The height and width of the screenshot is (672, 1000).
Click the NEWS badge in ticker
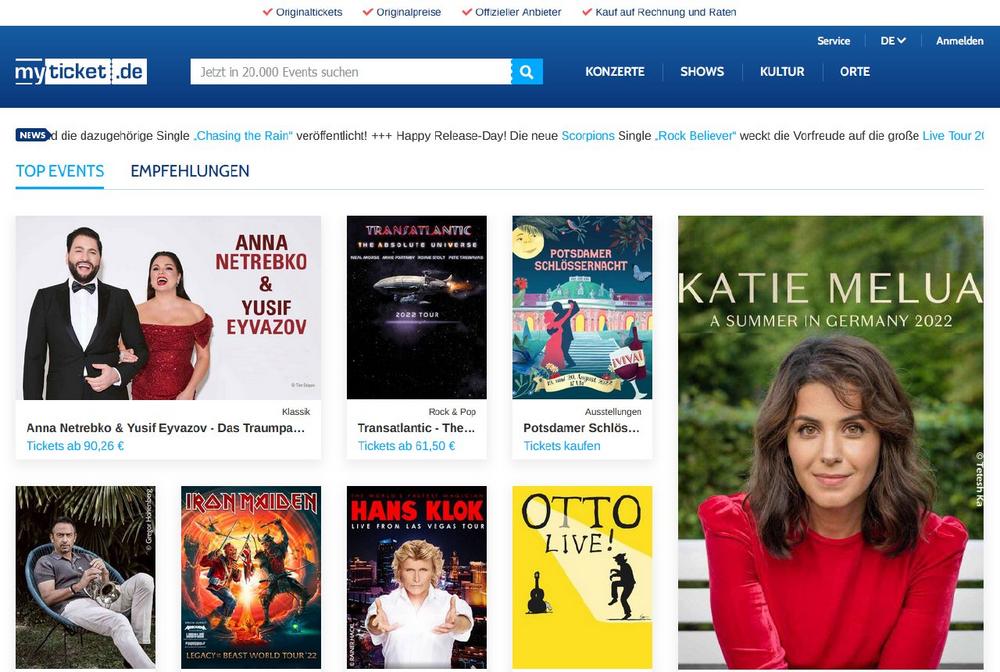tap(33, 135)
